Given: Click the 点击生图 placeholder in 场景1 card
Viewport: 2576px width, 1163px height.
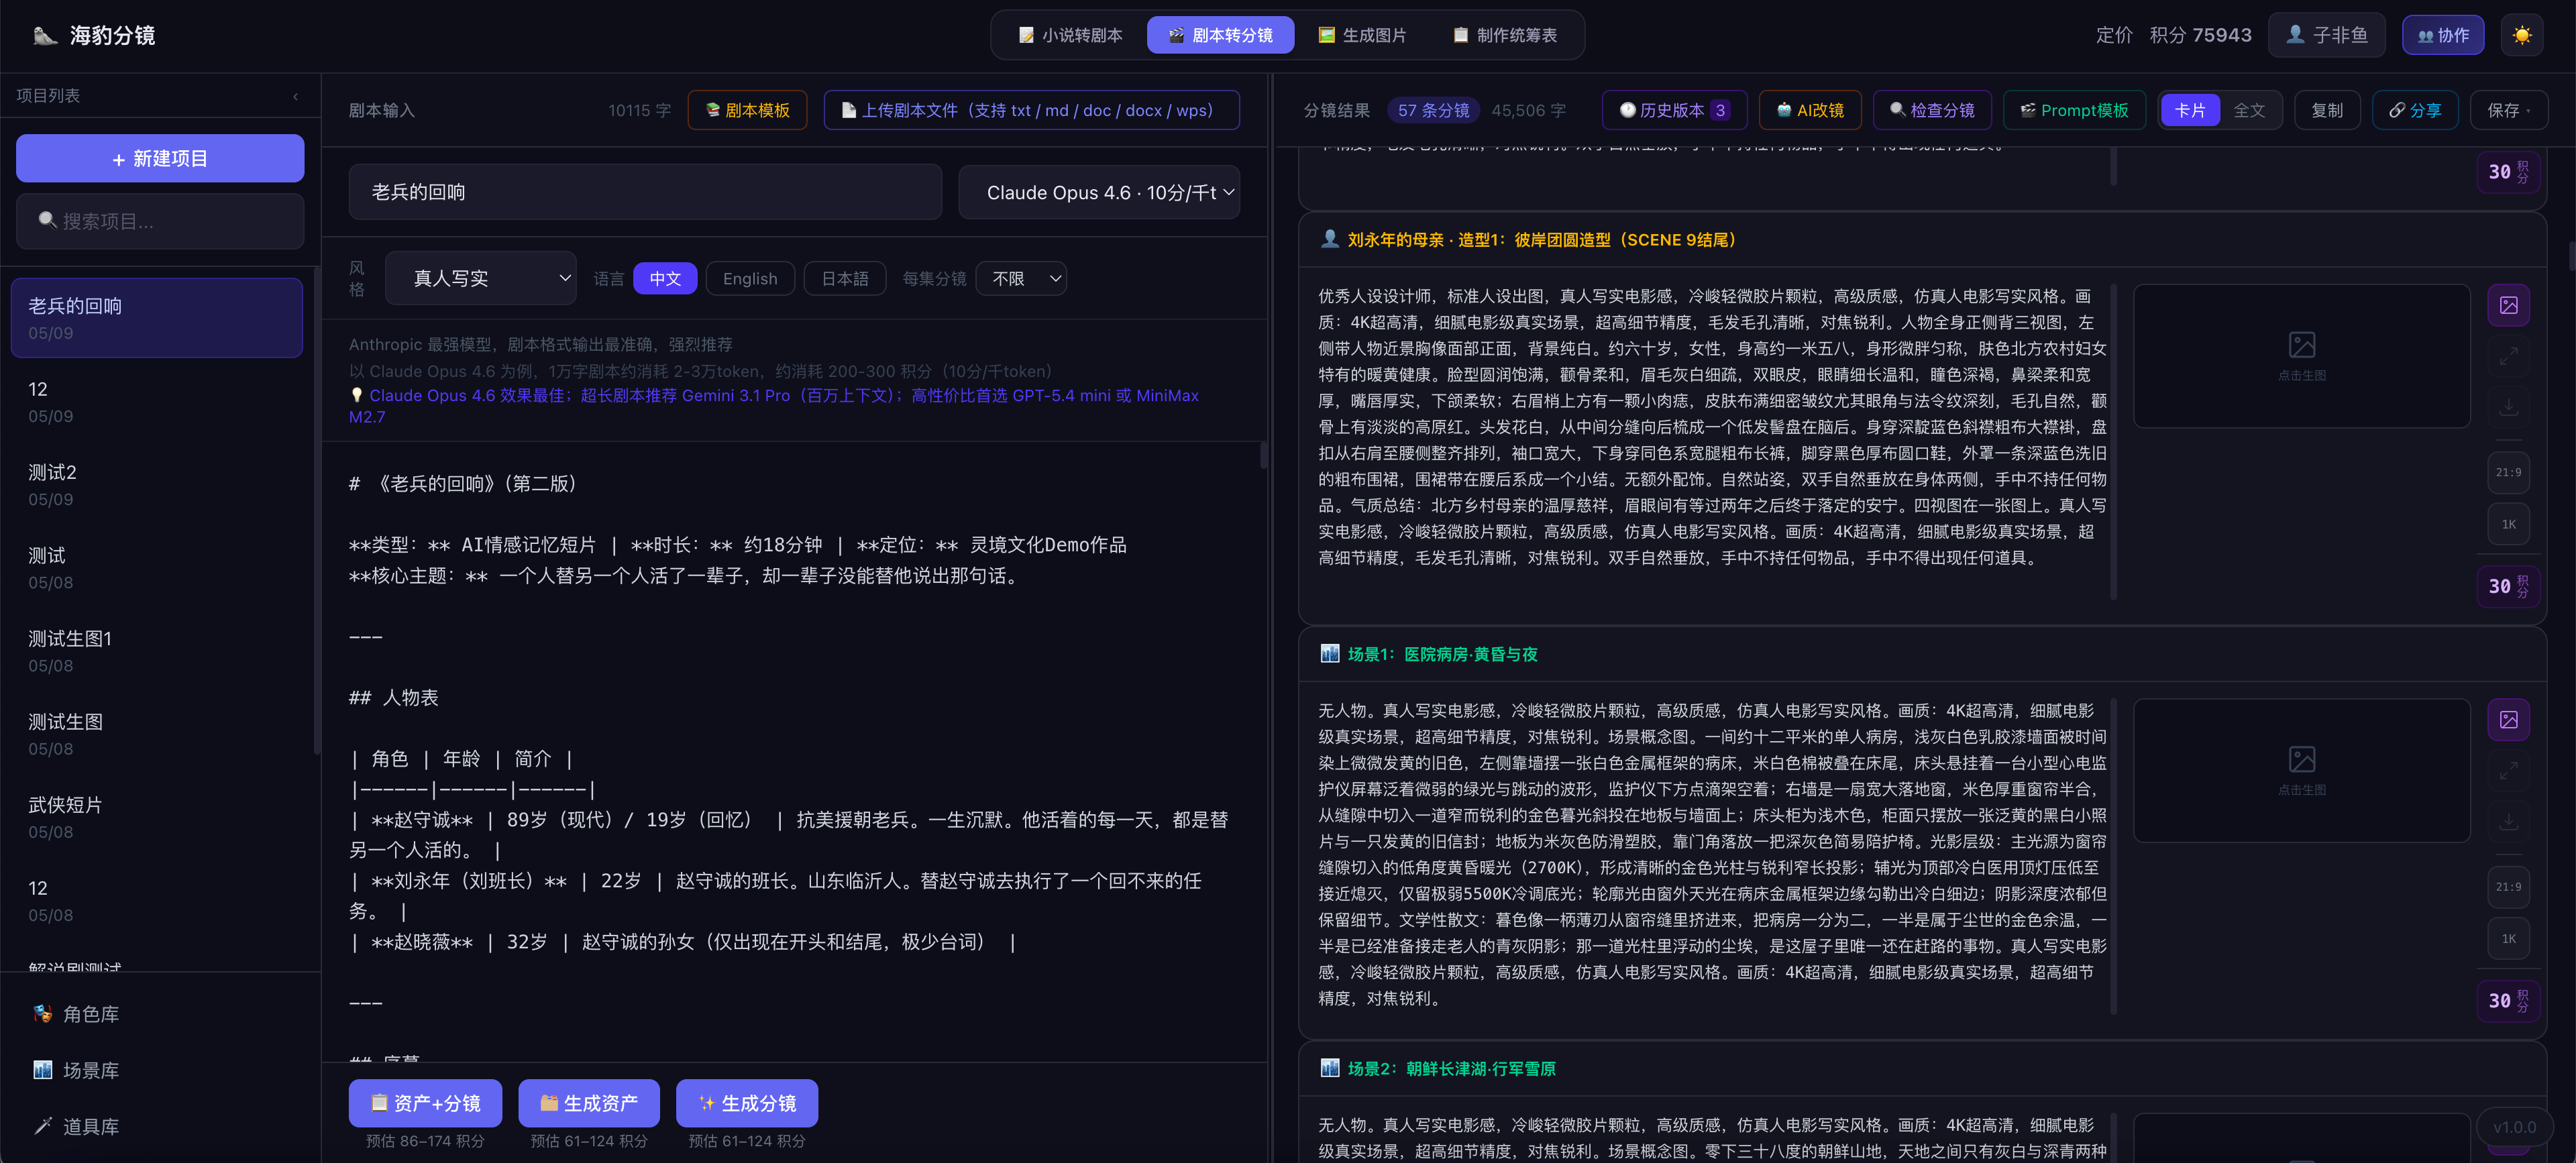Looking at the screenshot, I should point(2301,771).
